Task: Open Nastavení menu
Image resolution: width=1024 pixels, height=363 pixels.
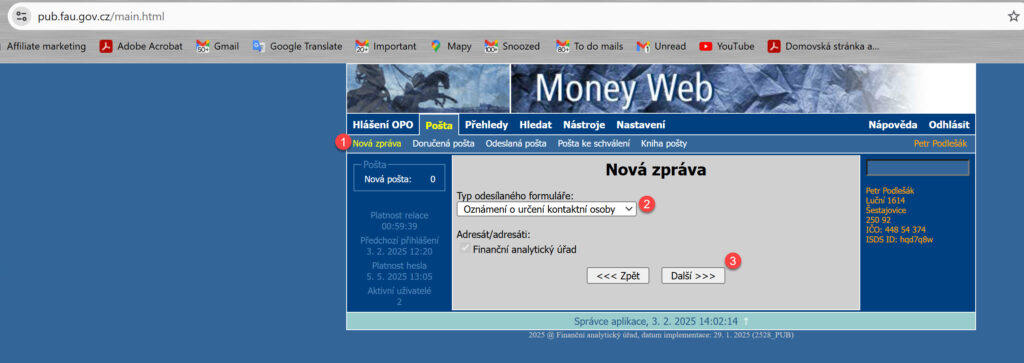Action: point(641,125)
